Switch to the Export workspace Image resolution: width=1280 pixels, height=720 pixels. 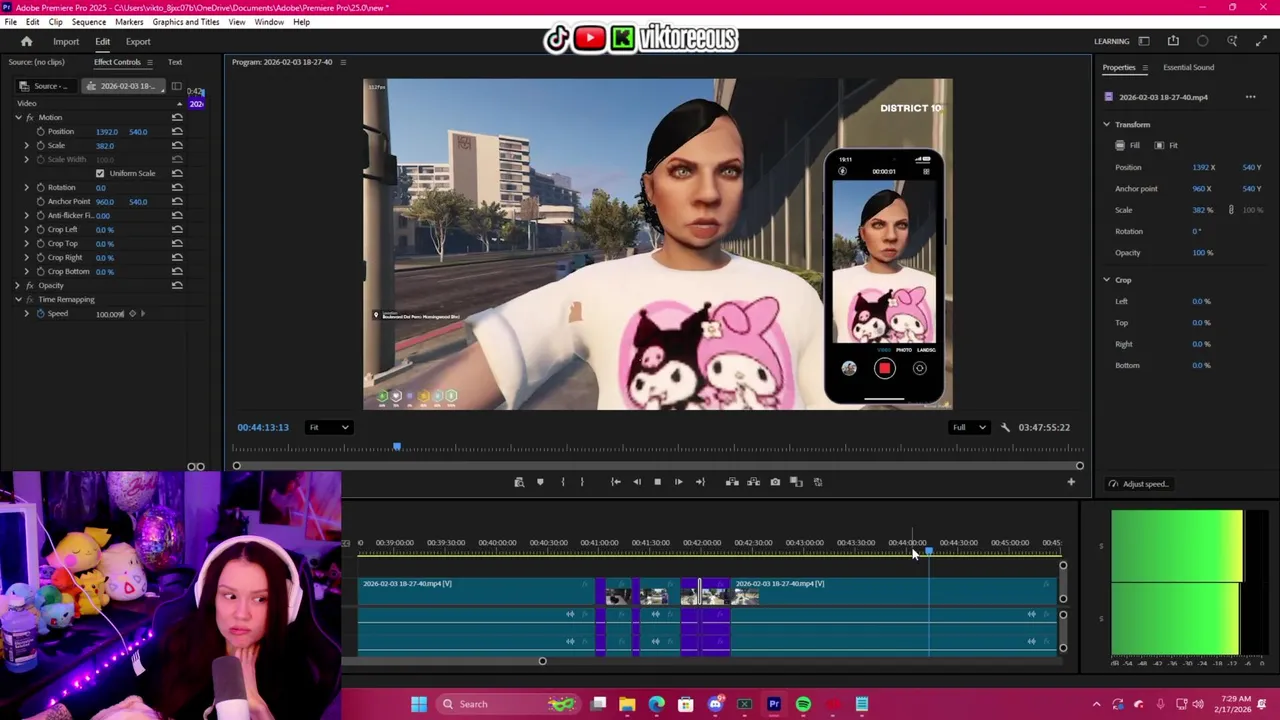[x=138, y=42]
